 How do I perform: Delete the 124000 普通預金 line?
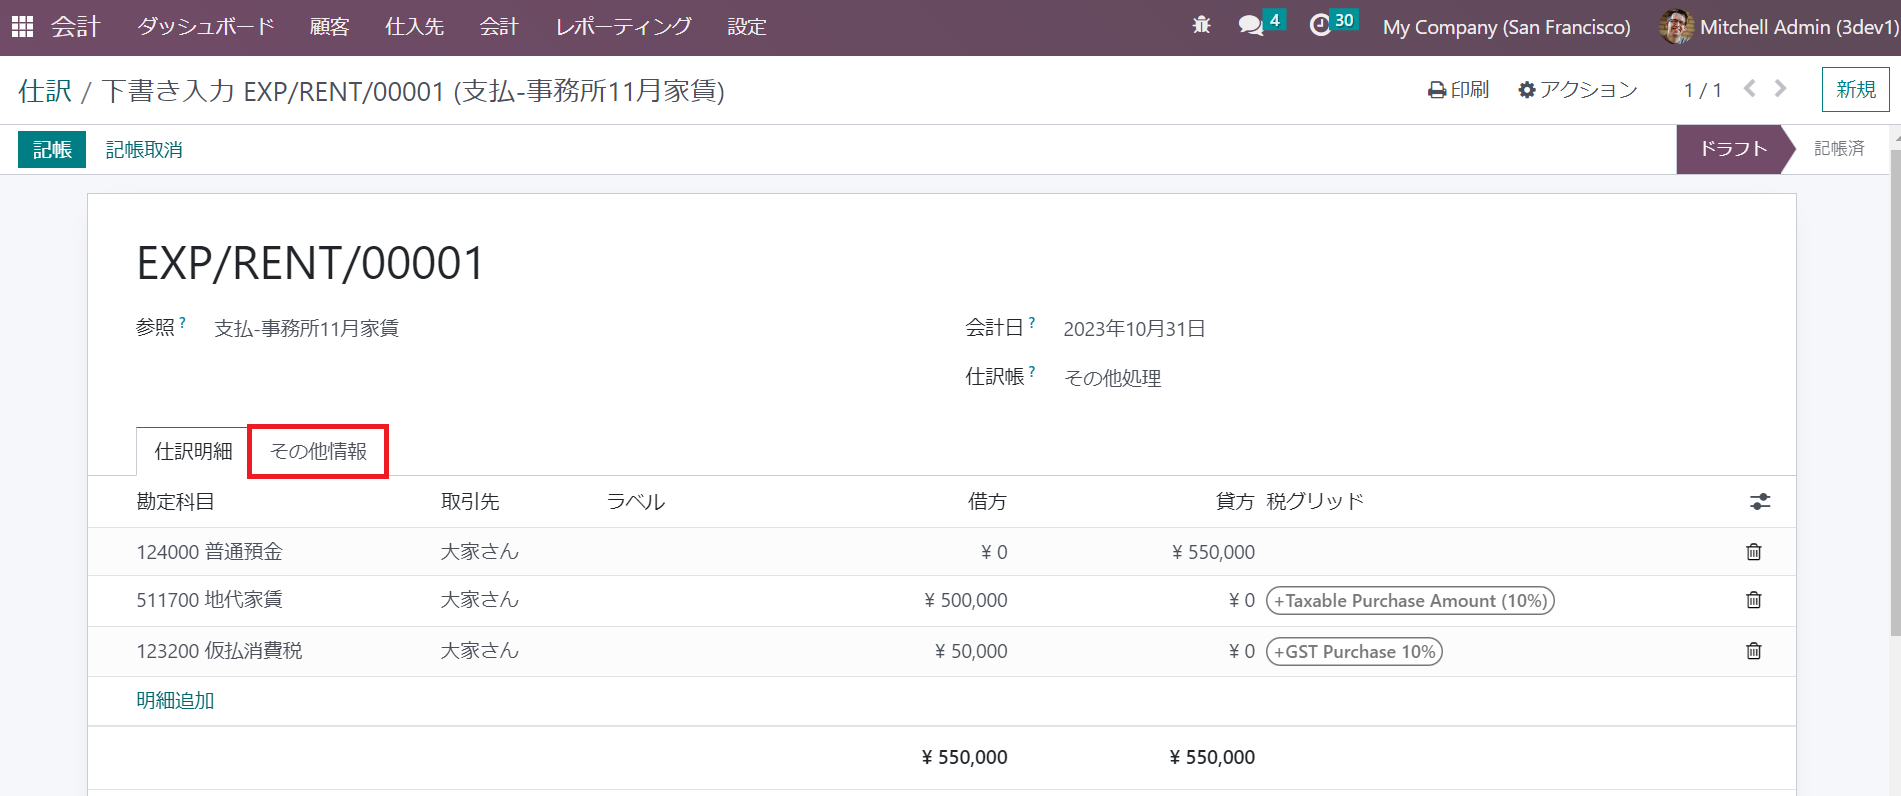click(x=1753, y=552)
